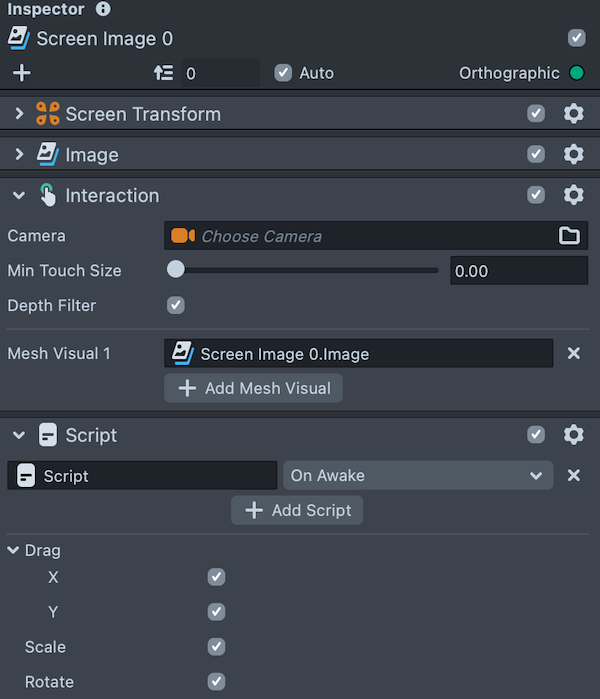This screenshot has width=600, height=699.
Task: Click the folder icon in Camera field
Action: click(569, 236)
